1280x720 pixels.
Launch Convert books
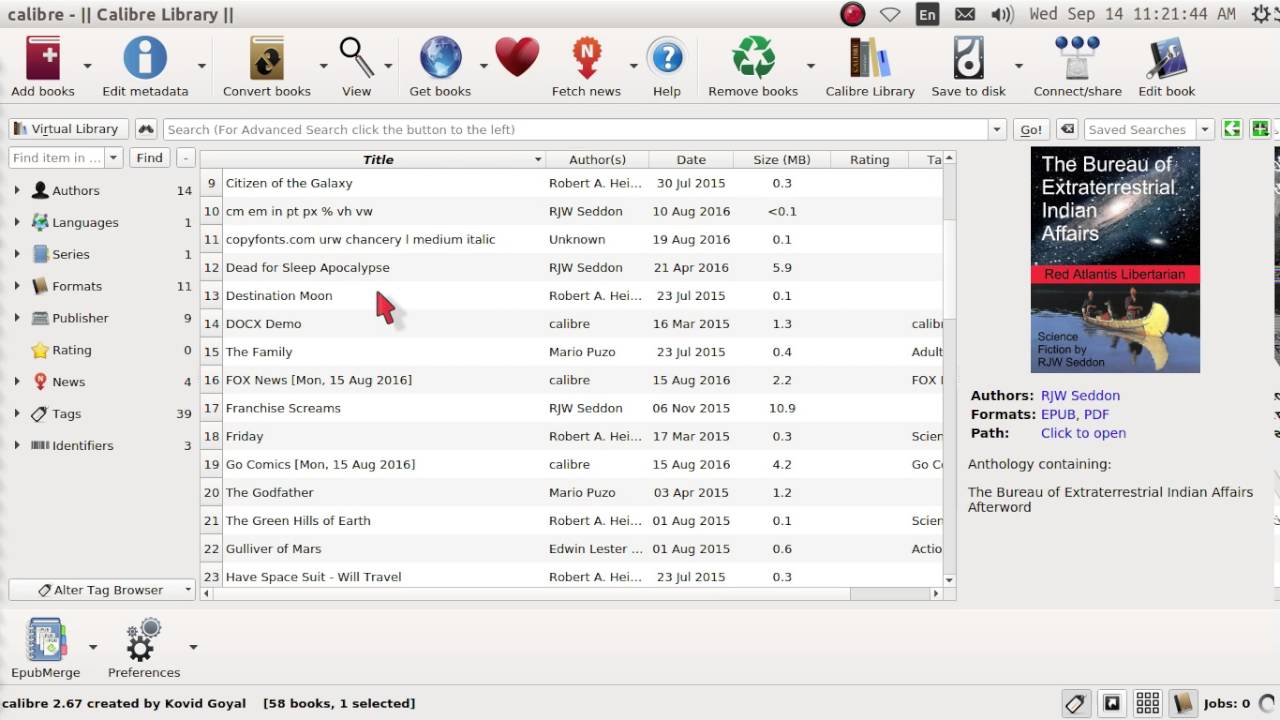(267, 58)
